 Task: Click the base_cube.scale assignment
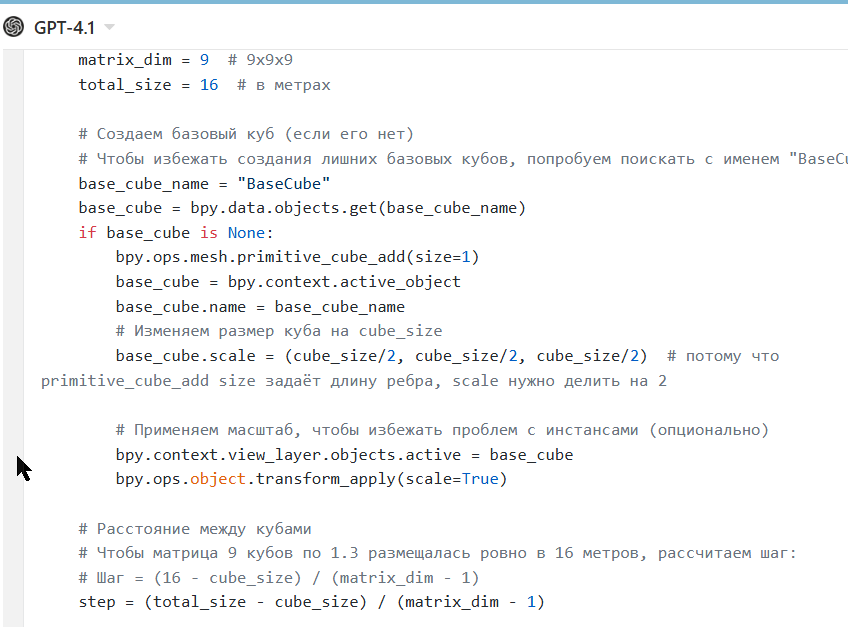pos(381,356)
